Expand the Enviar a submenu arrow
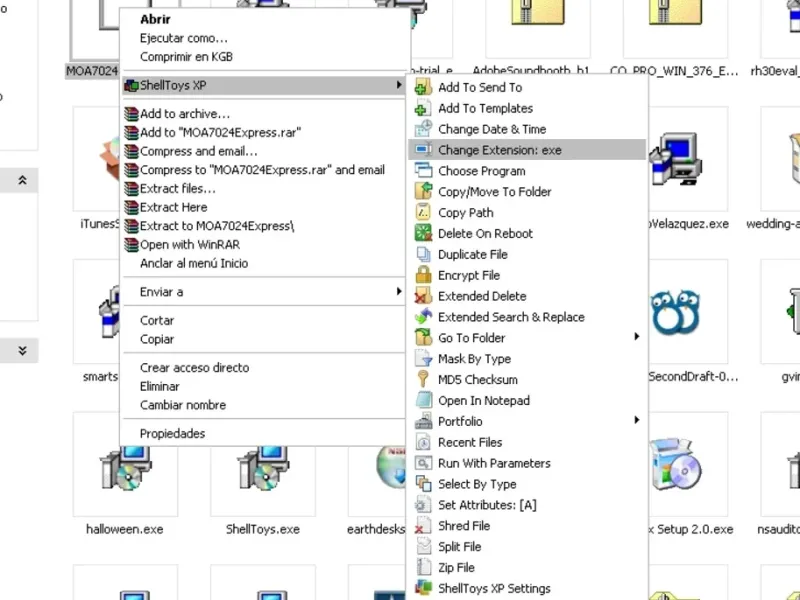800x600 pixels. [x=398, y=291]
